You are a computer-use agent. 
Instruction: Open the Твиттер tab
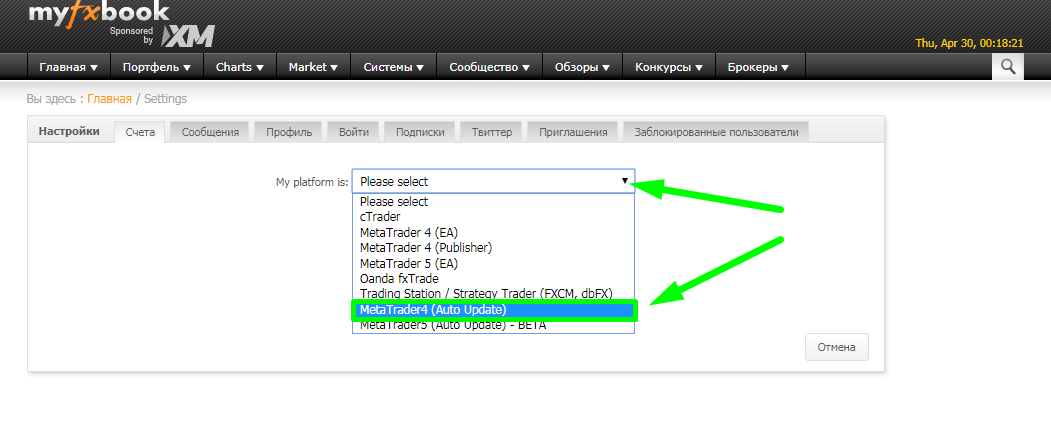491,132
